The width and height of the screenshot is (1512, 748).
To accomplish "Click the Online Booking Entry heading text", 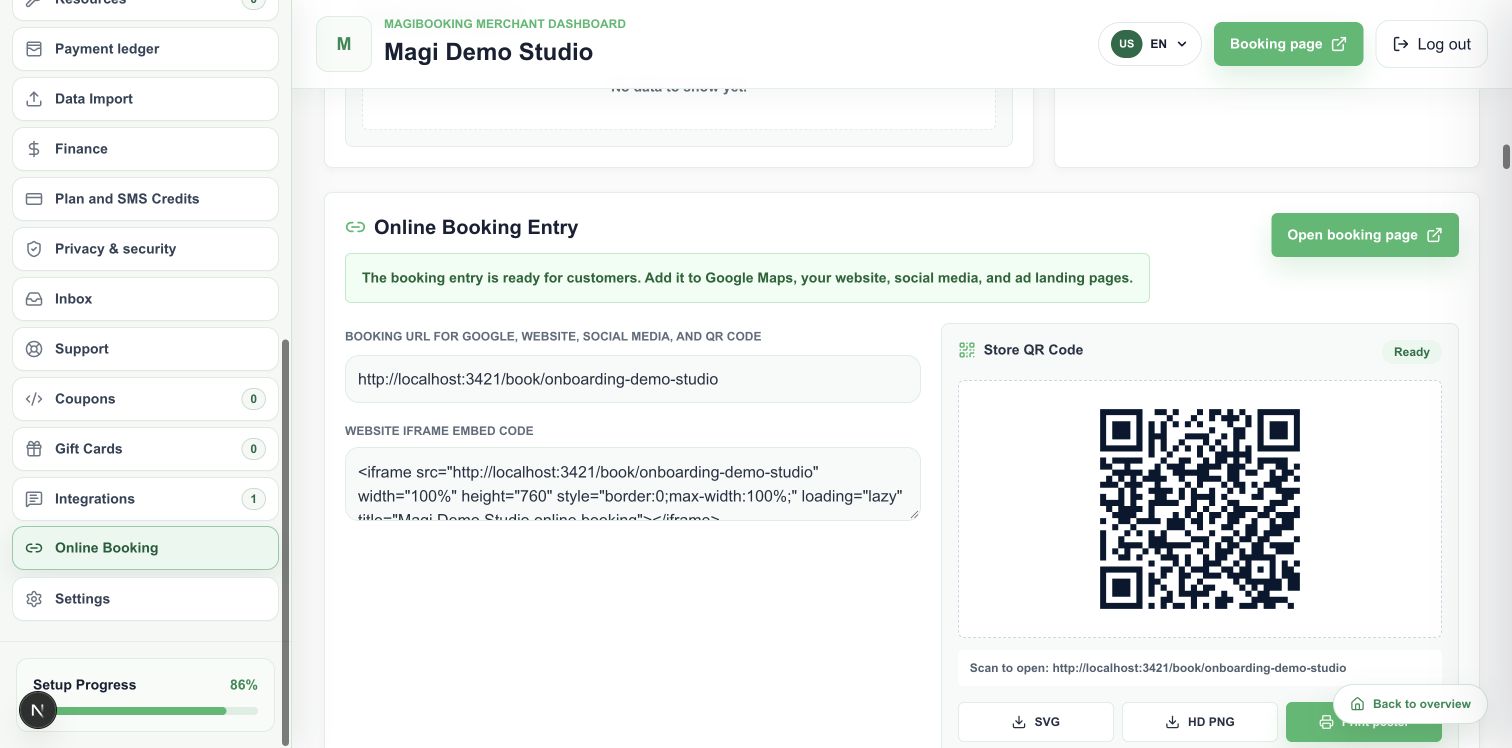I will click(x=476, y=227).
